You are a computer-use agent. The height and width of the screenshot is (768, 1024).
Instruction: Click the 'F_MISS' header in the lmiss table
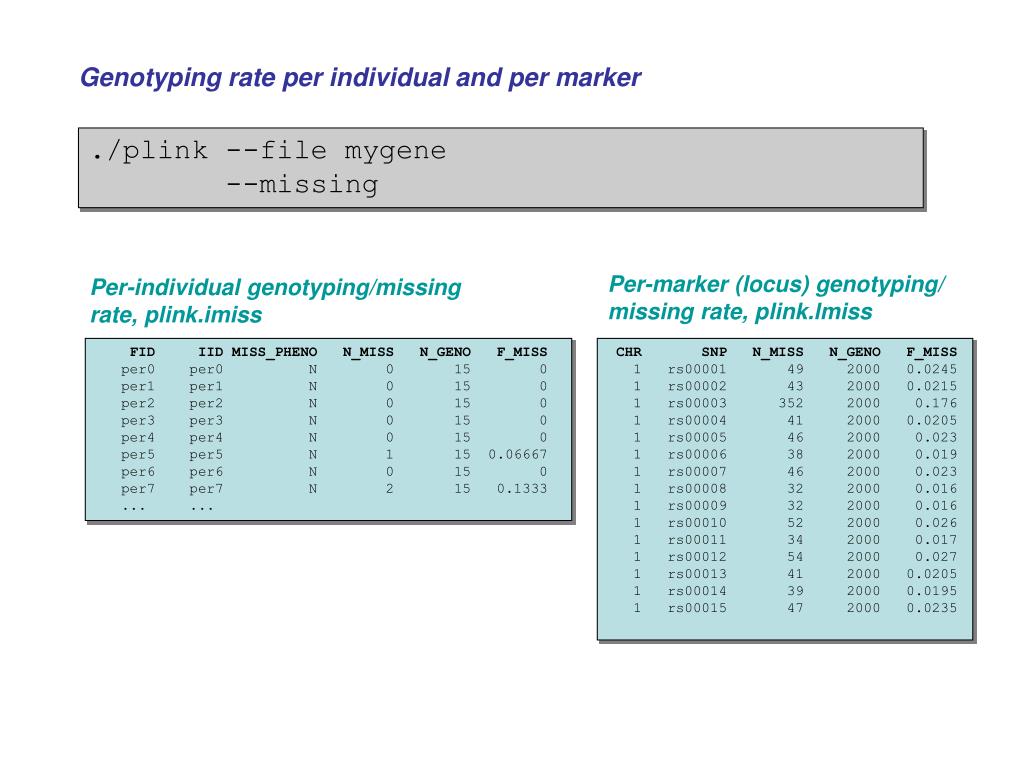click(x=931, y=352)
